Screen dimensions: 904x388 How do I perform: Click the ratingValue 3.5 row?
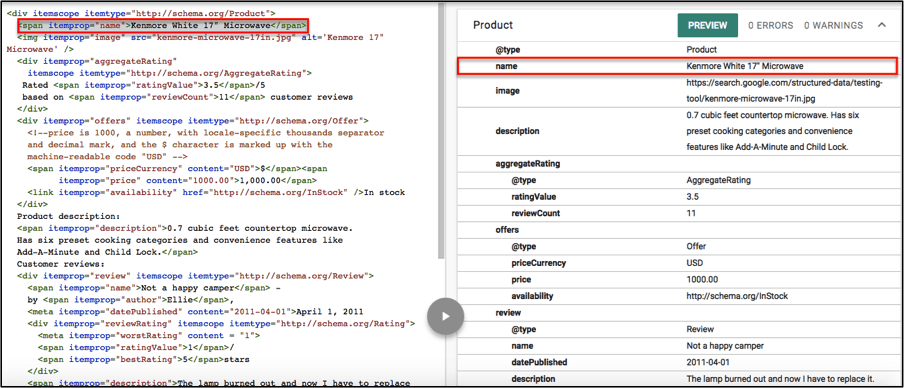[677, 197]
